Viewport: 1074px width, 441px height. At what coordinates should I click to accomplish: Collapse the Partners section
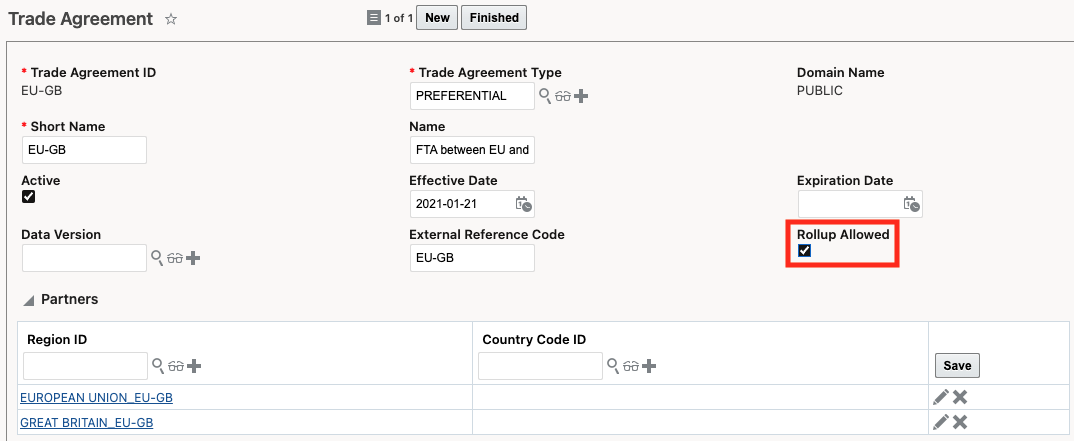click(28, 300)
